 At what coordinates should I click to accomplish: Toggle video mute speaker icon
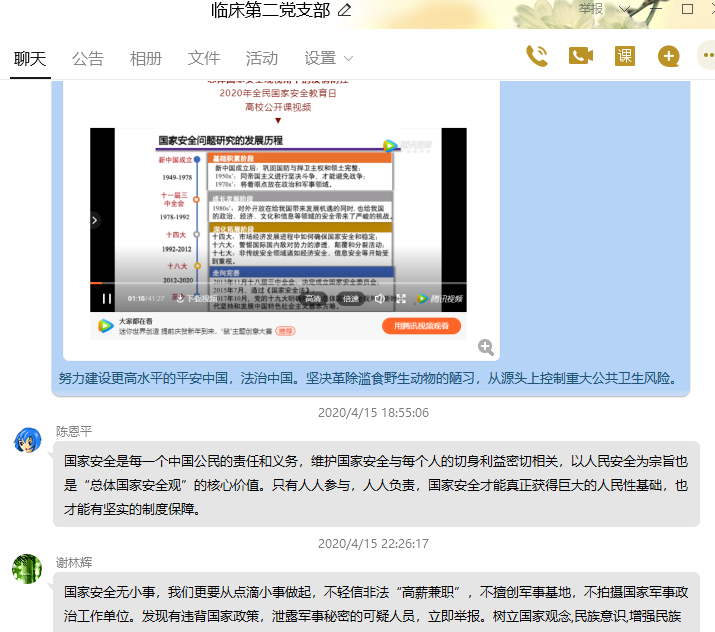click(x=380, y=298)
